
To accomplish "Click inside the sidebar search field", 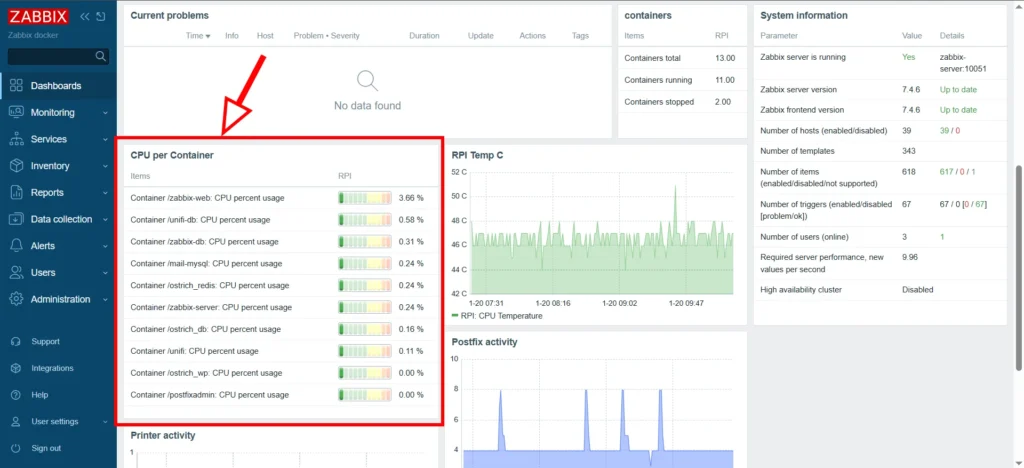I will point(50,57).
